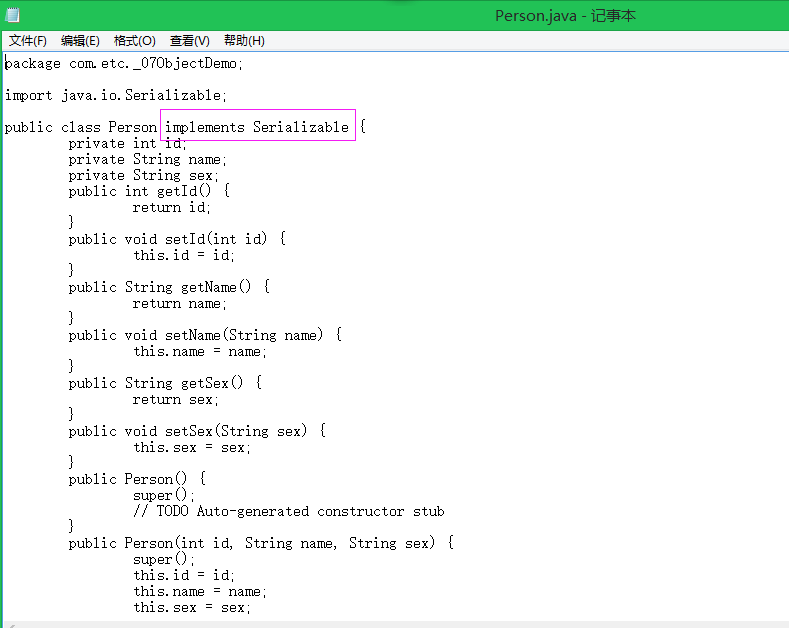Click the Notepad icon in the title bar
Viewport: 789px width, 628px height.
tap(12, 16)
